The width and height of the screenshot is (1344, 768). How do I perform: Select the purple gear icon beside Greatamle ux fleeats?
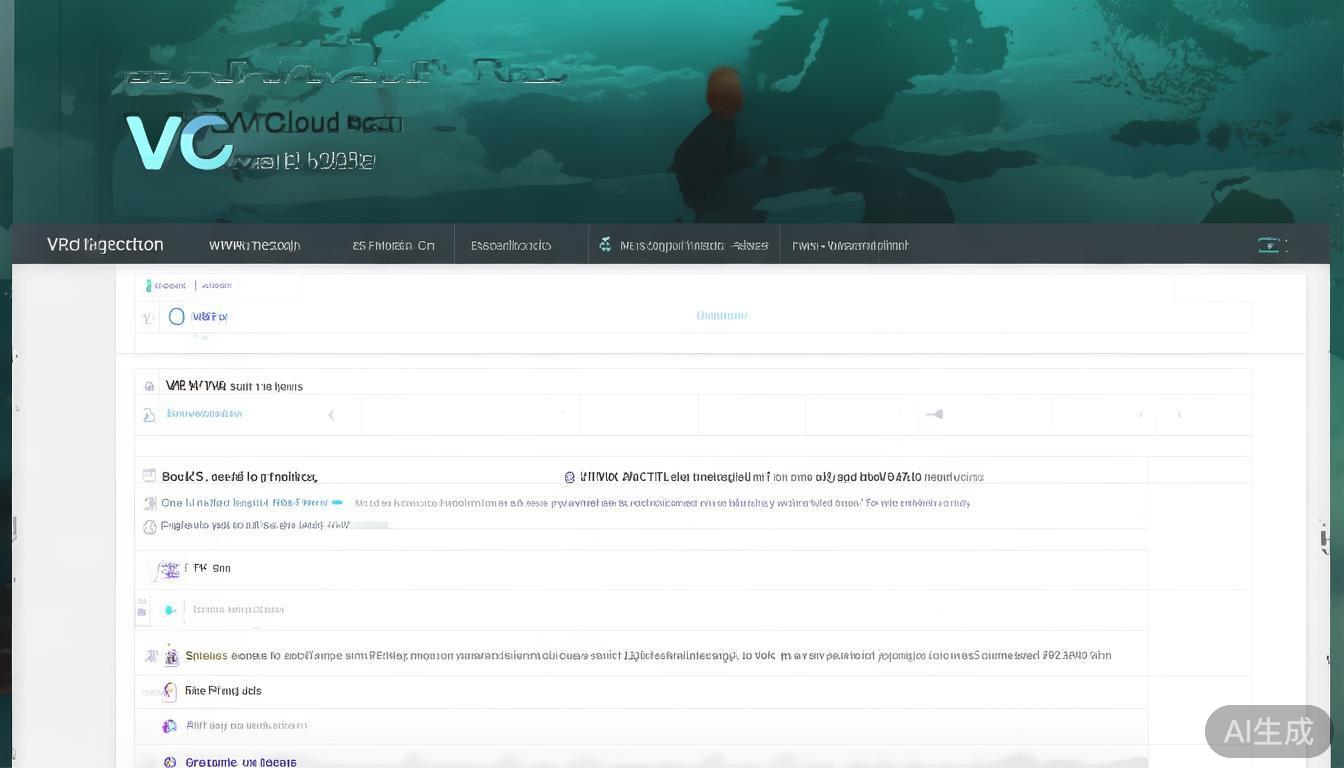(171, 760)
